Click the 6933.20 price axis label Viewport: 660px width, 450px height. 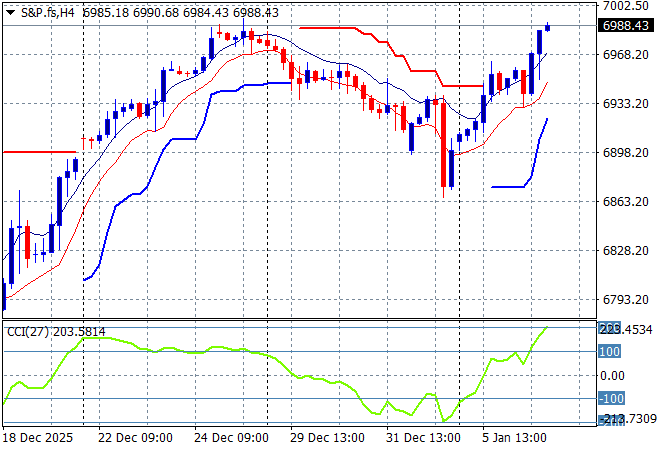pos(628,104)
